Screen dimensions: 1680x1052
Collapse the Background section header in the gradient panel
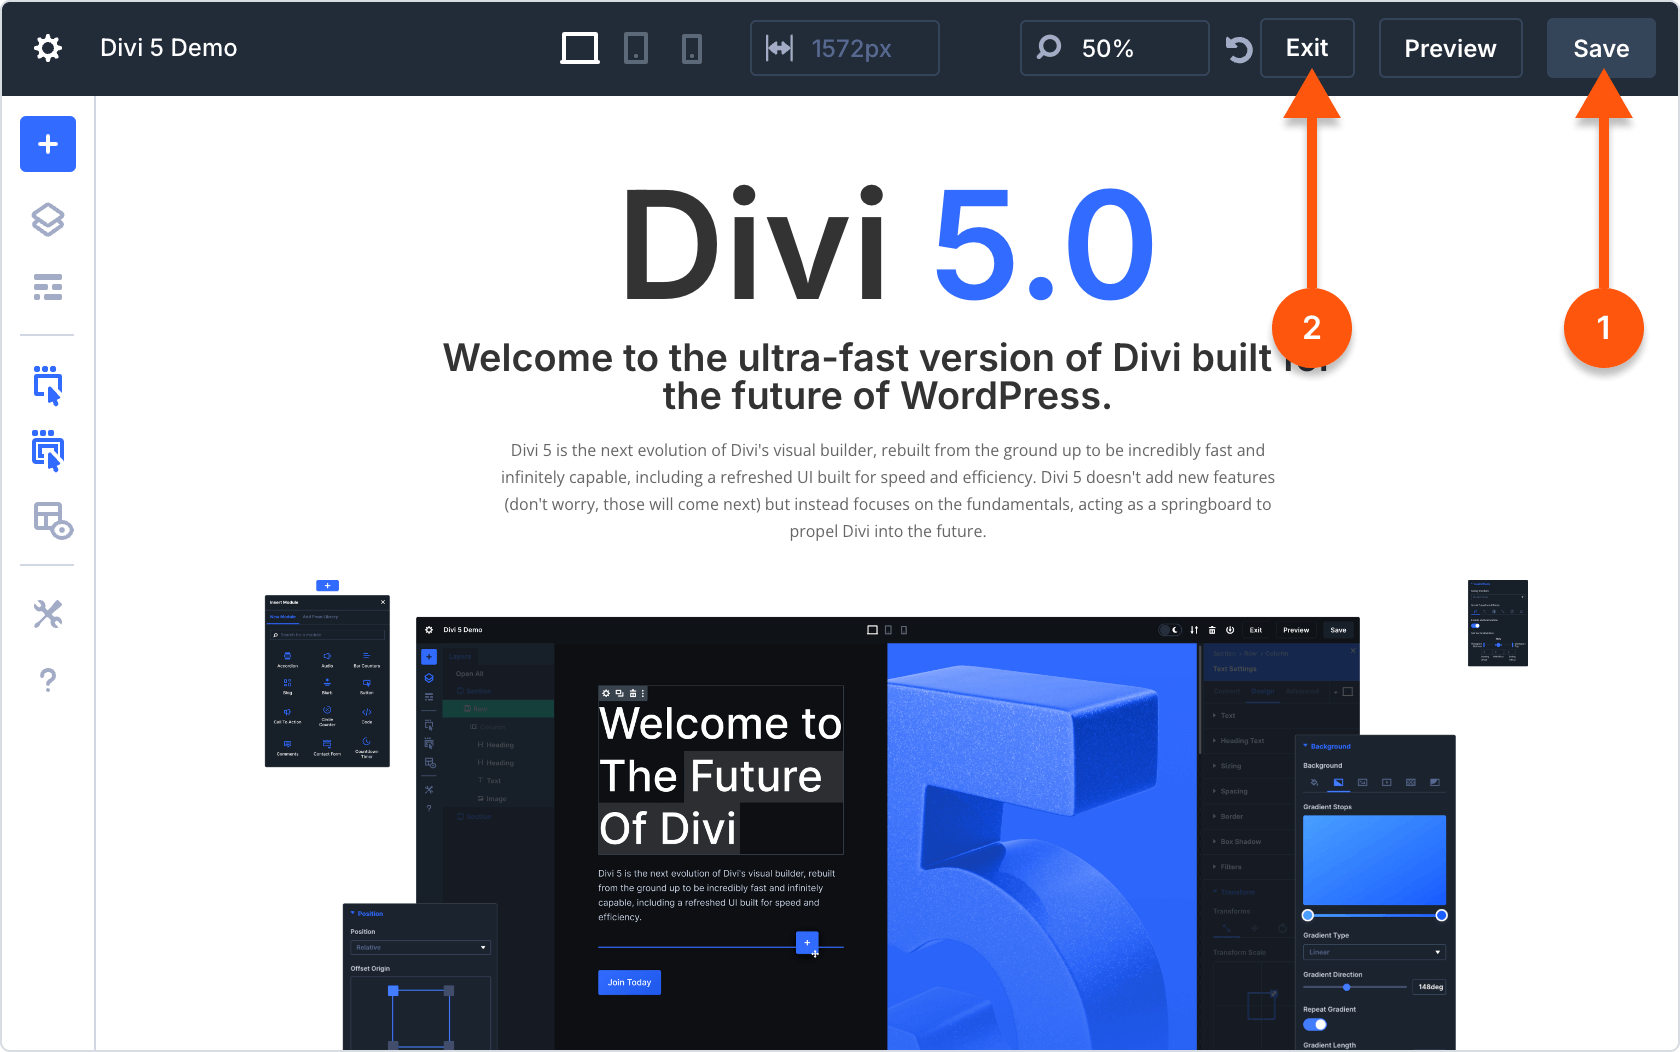click(x=1330, y=746)
